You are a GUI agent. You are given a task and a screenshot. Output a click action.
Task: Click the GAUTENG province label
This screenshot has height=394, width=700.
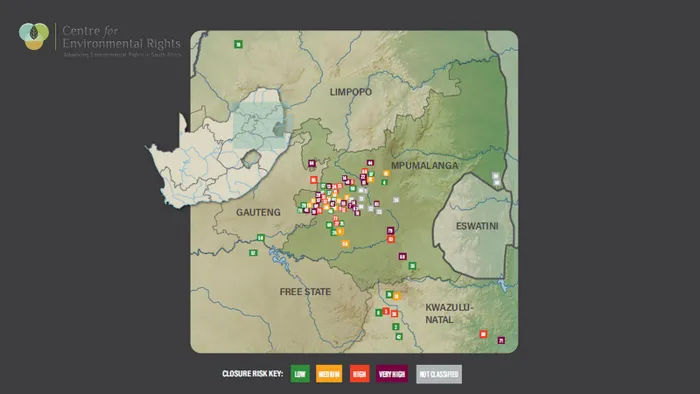258,212
